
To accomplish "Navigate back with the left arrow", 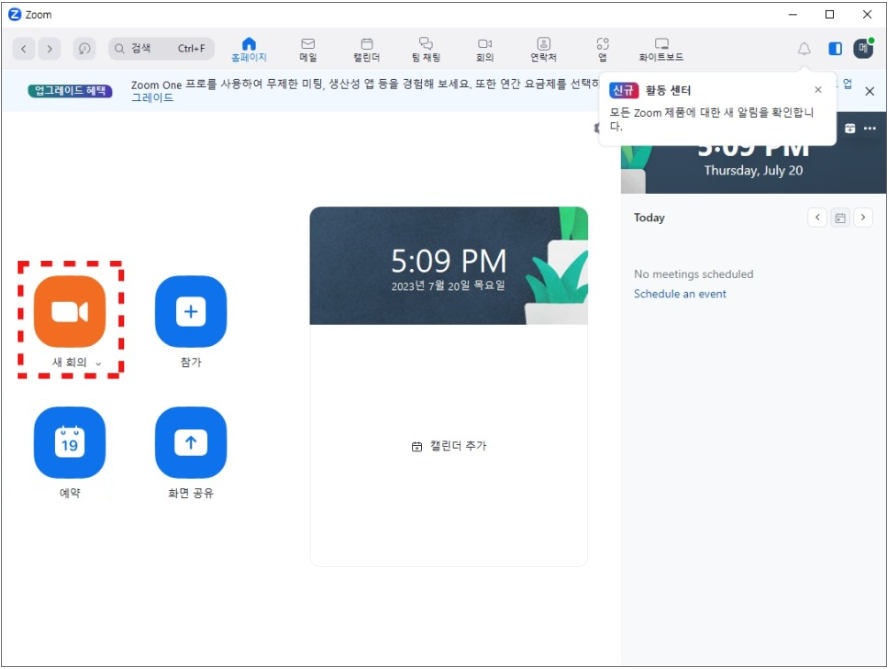I will (24, 49).
